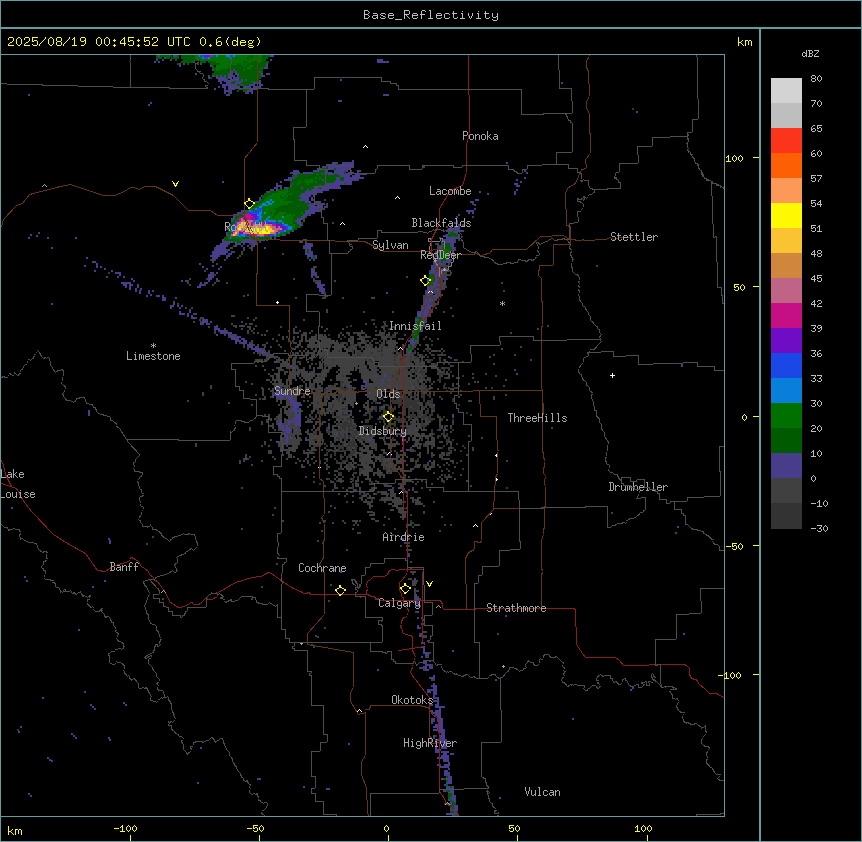Image resolution: width=862 pixels, height=842 pixels.
Task: Select the Innisfail town label
Action: tap(415, 326)
